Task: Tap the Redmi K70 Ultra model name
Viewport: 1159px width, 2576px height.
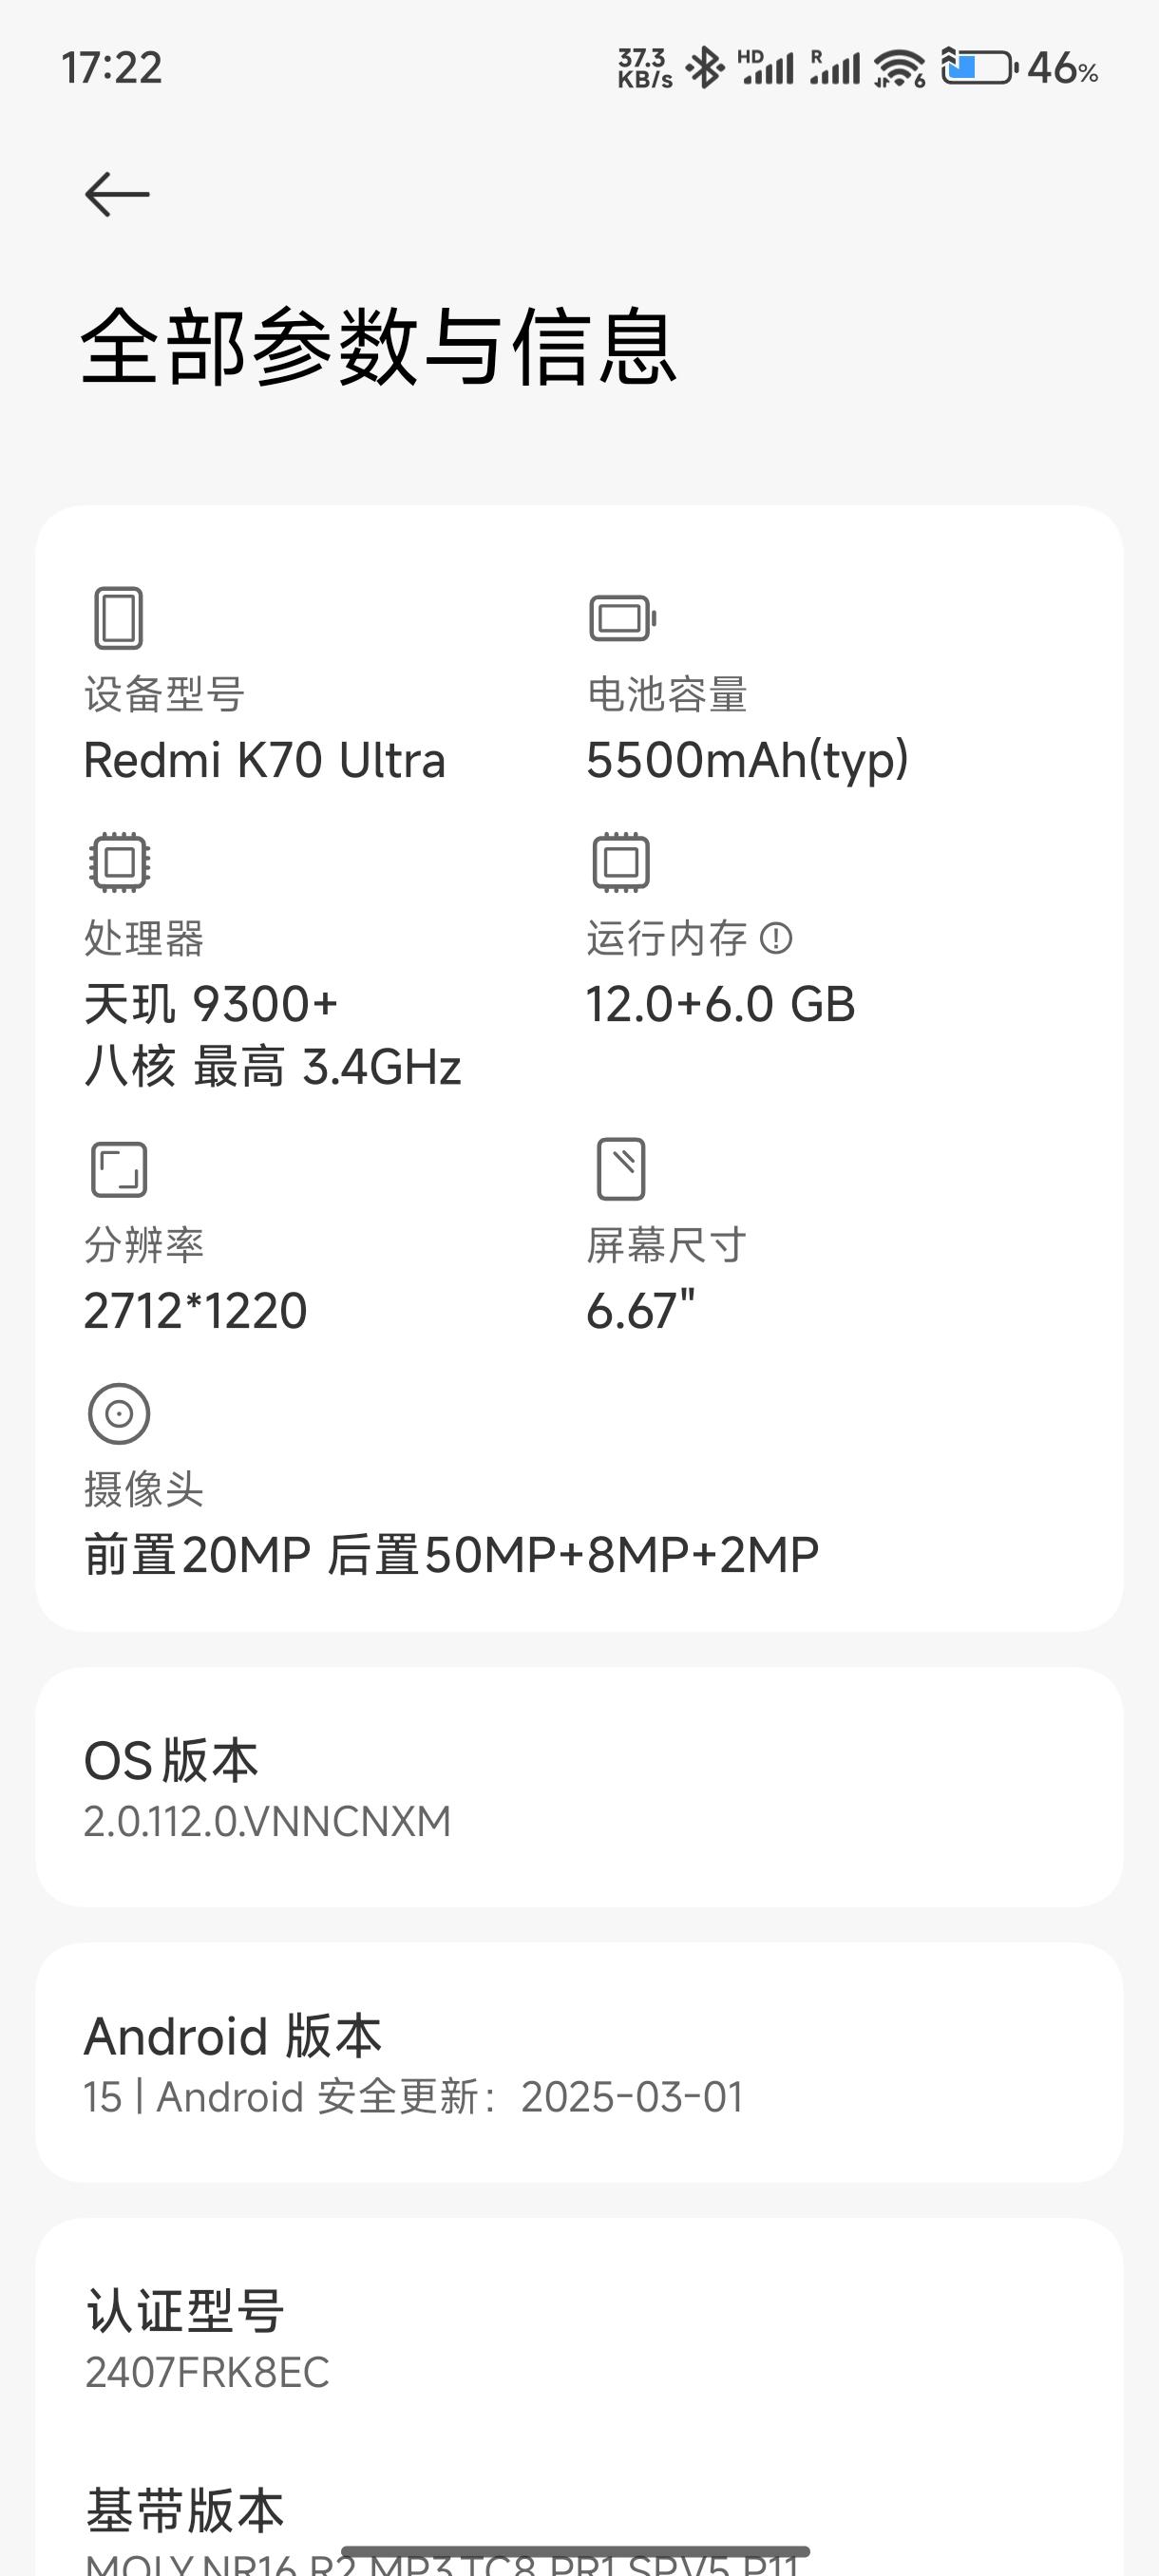Action: (264, 760)
